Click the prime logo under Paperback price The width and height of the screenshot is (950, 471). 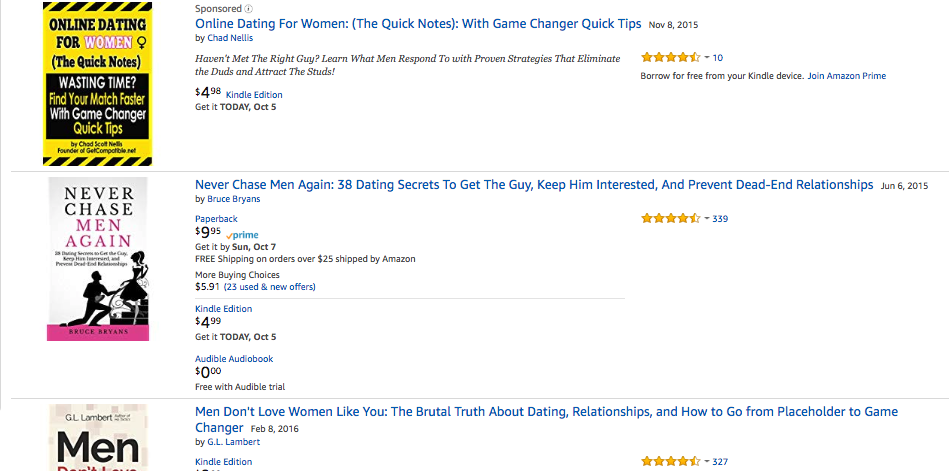point(242,235)
